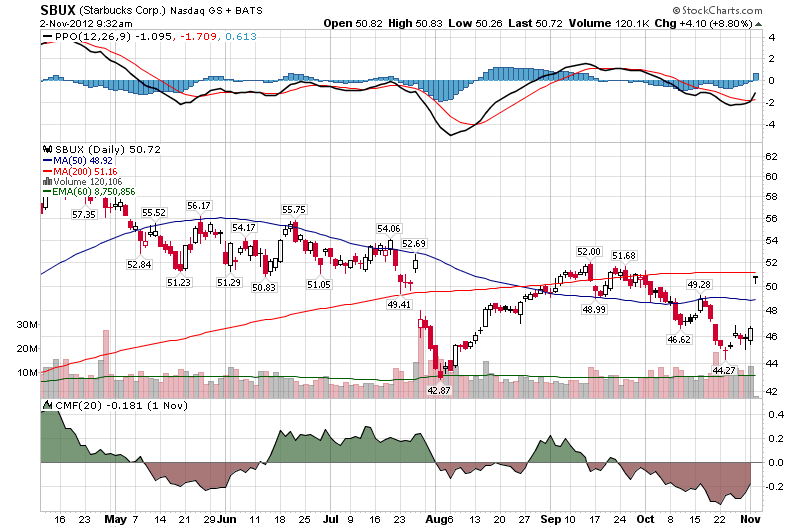Click the 48.99 low price label
This screenshot has width=800, height=528.
coord(594,309)
